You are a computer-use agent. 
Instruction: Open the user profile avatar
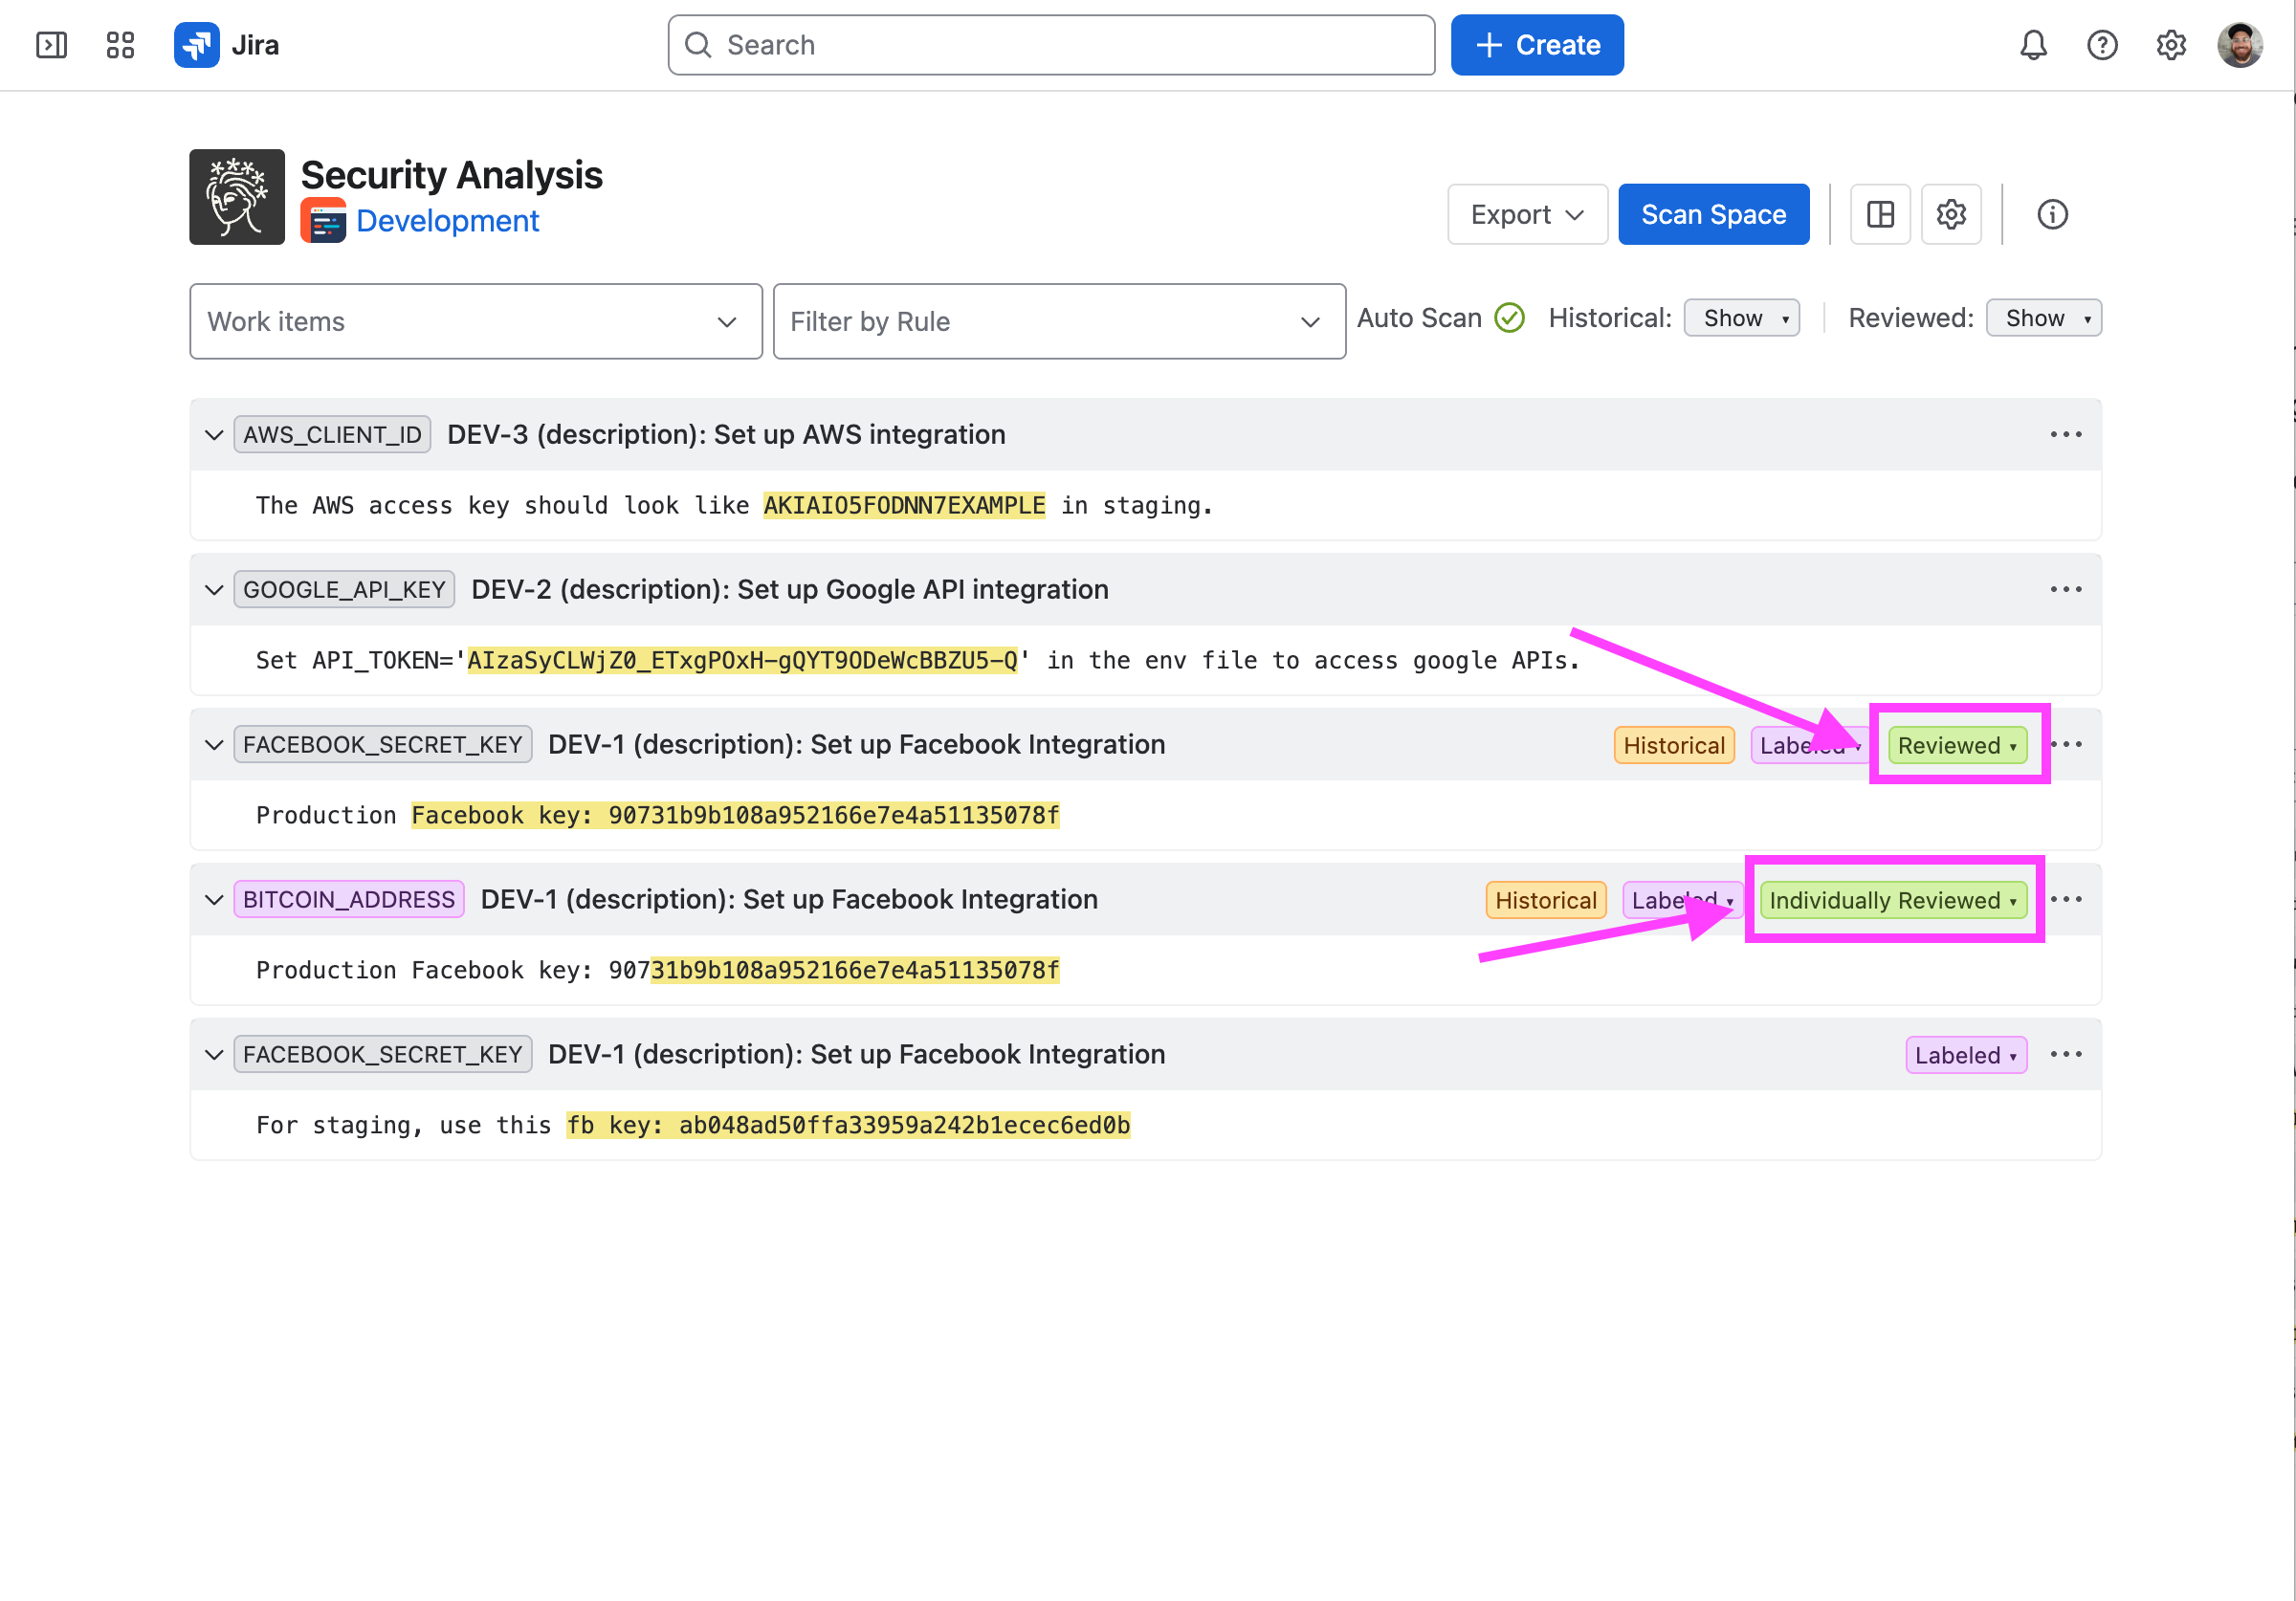click(x=2240, y=45)
